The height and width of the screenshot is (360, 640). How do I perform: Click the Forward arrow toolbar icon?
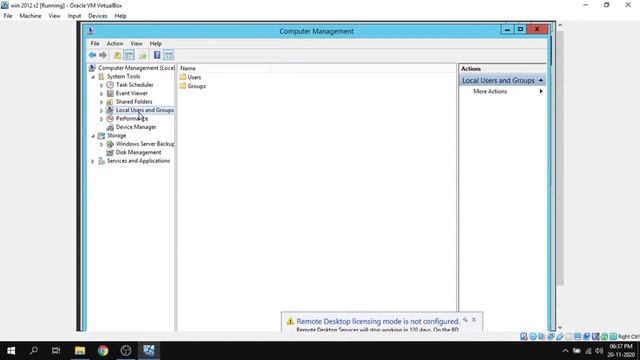pos(103,55)
